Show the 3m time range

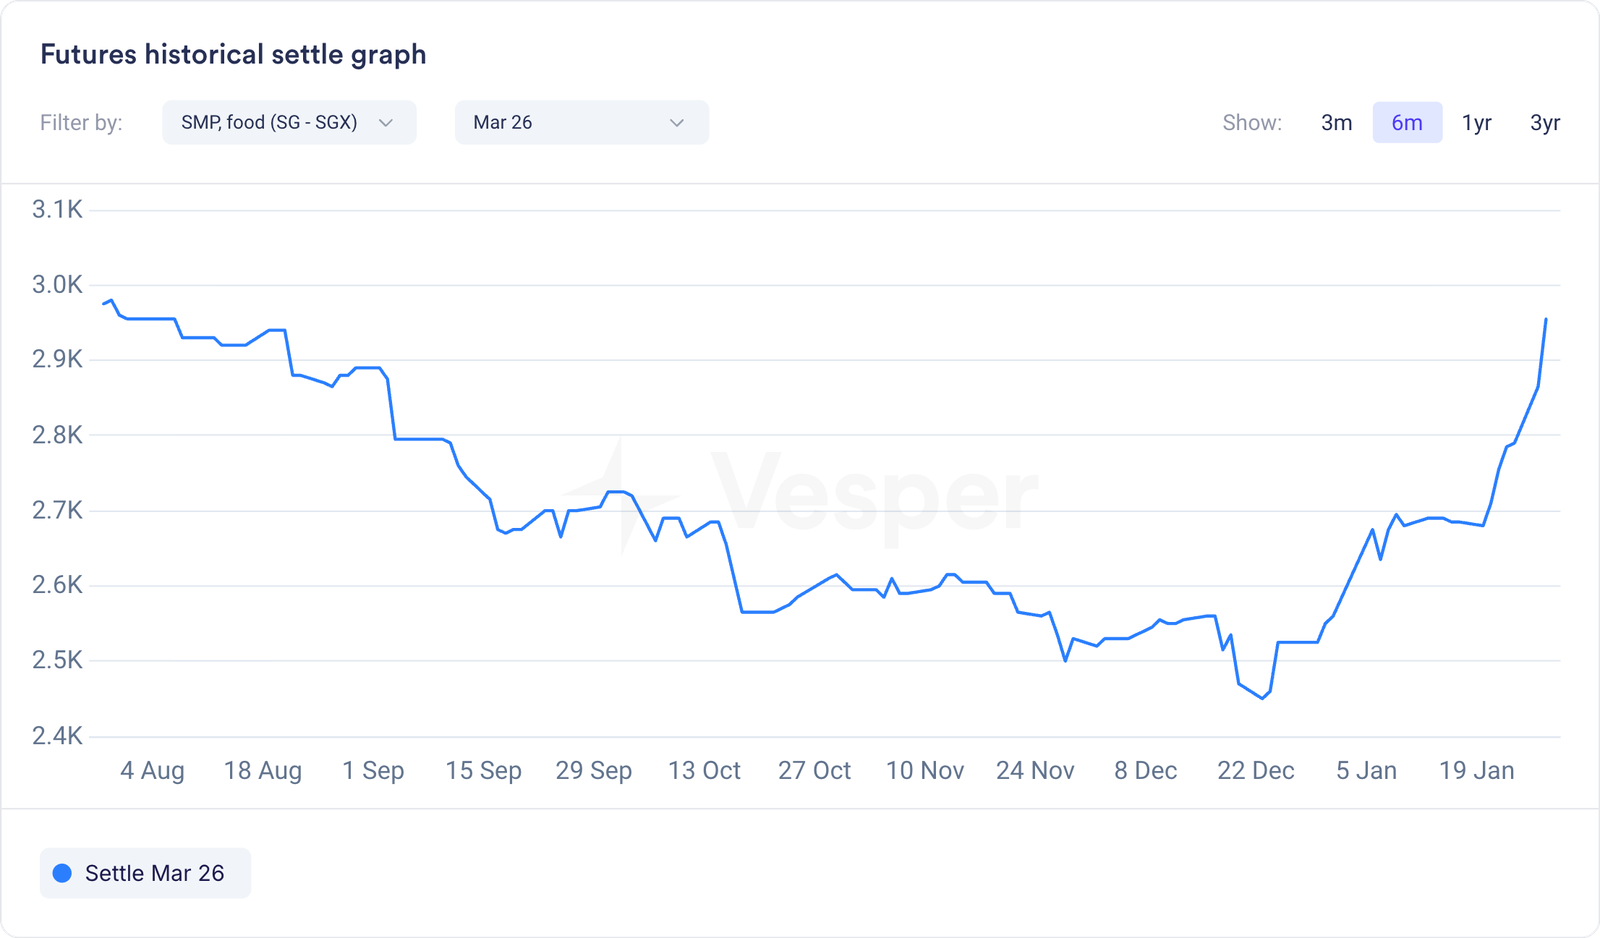coord(1336,123)
